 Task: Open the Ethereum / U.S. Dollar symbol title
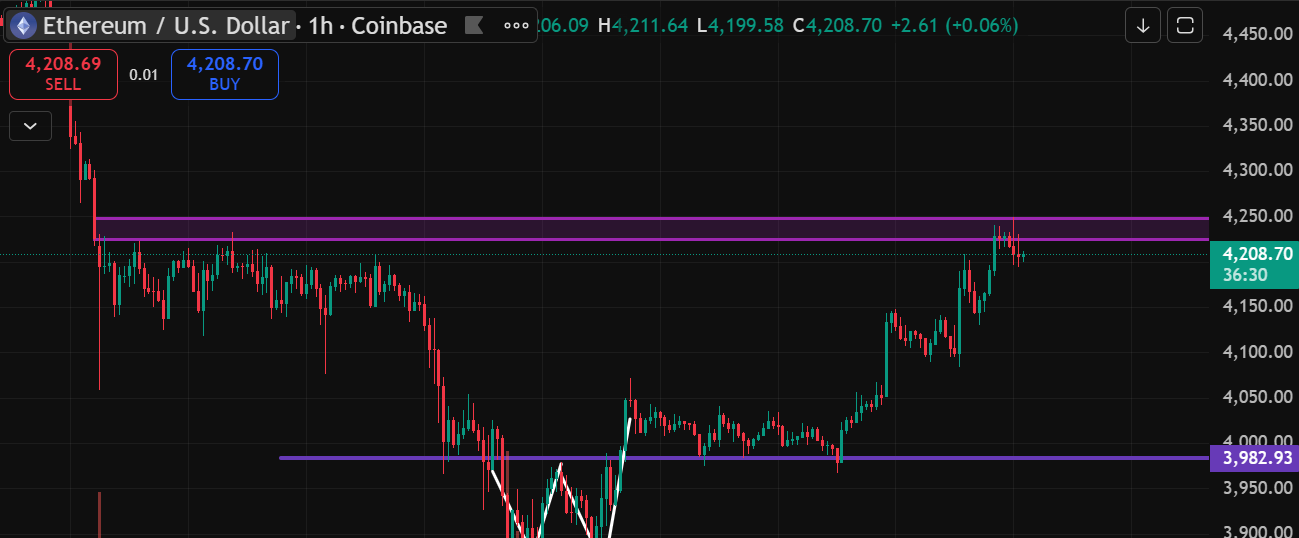(x=166, y=26)
